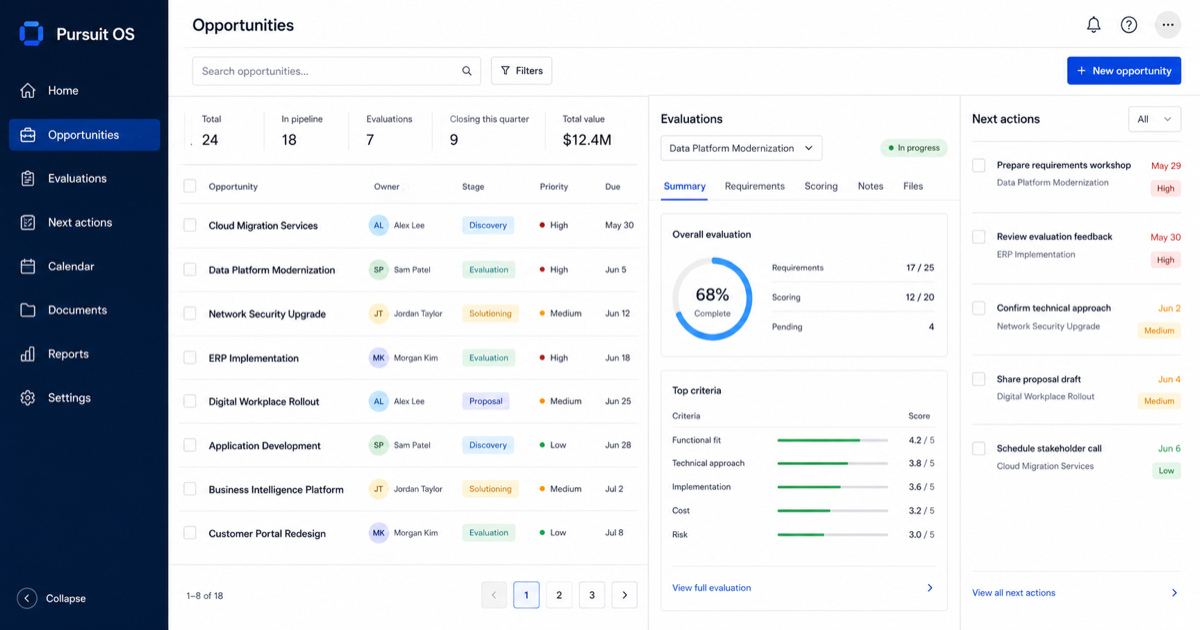Select the ERP Implementation row checkbox
Image resolution: width=1200 pixels, height=630 pixels.
pos(190,358)
